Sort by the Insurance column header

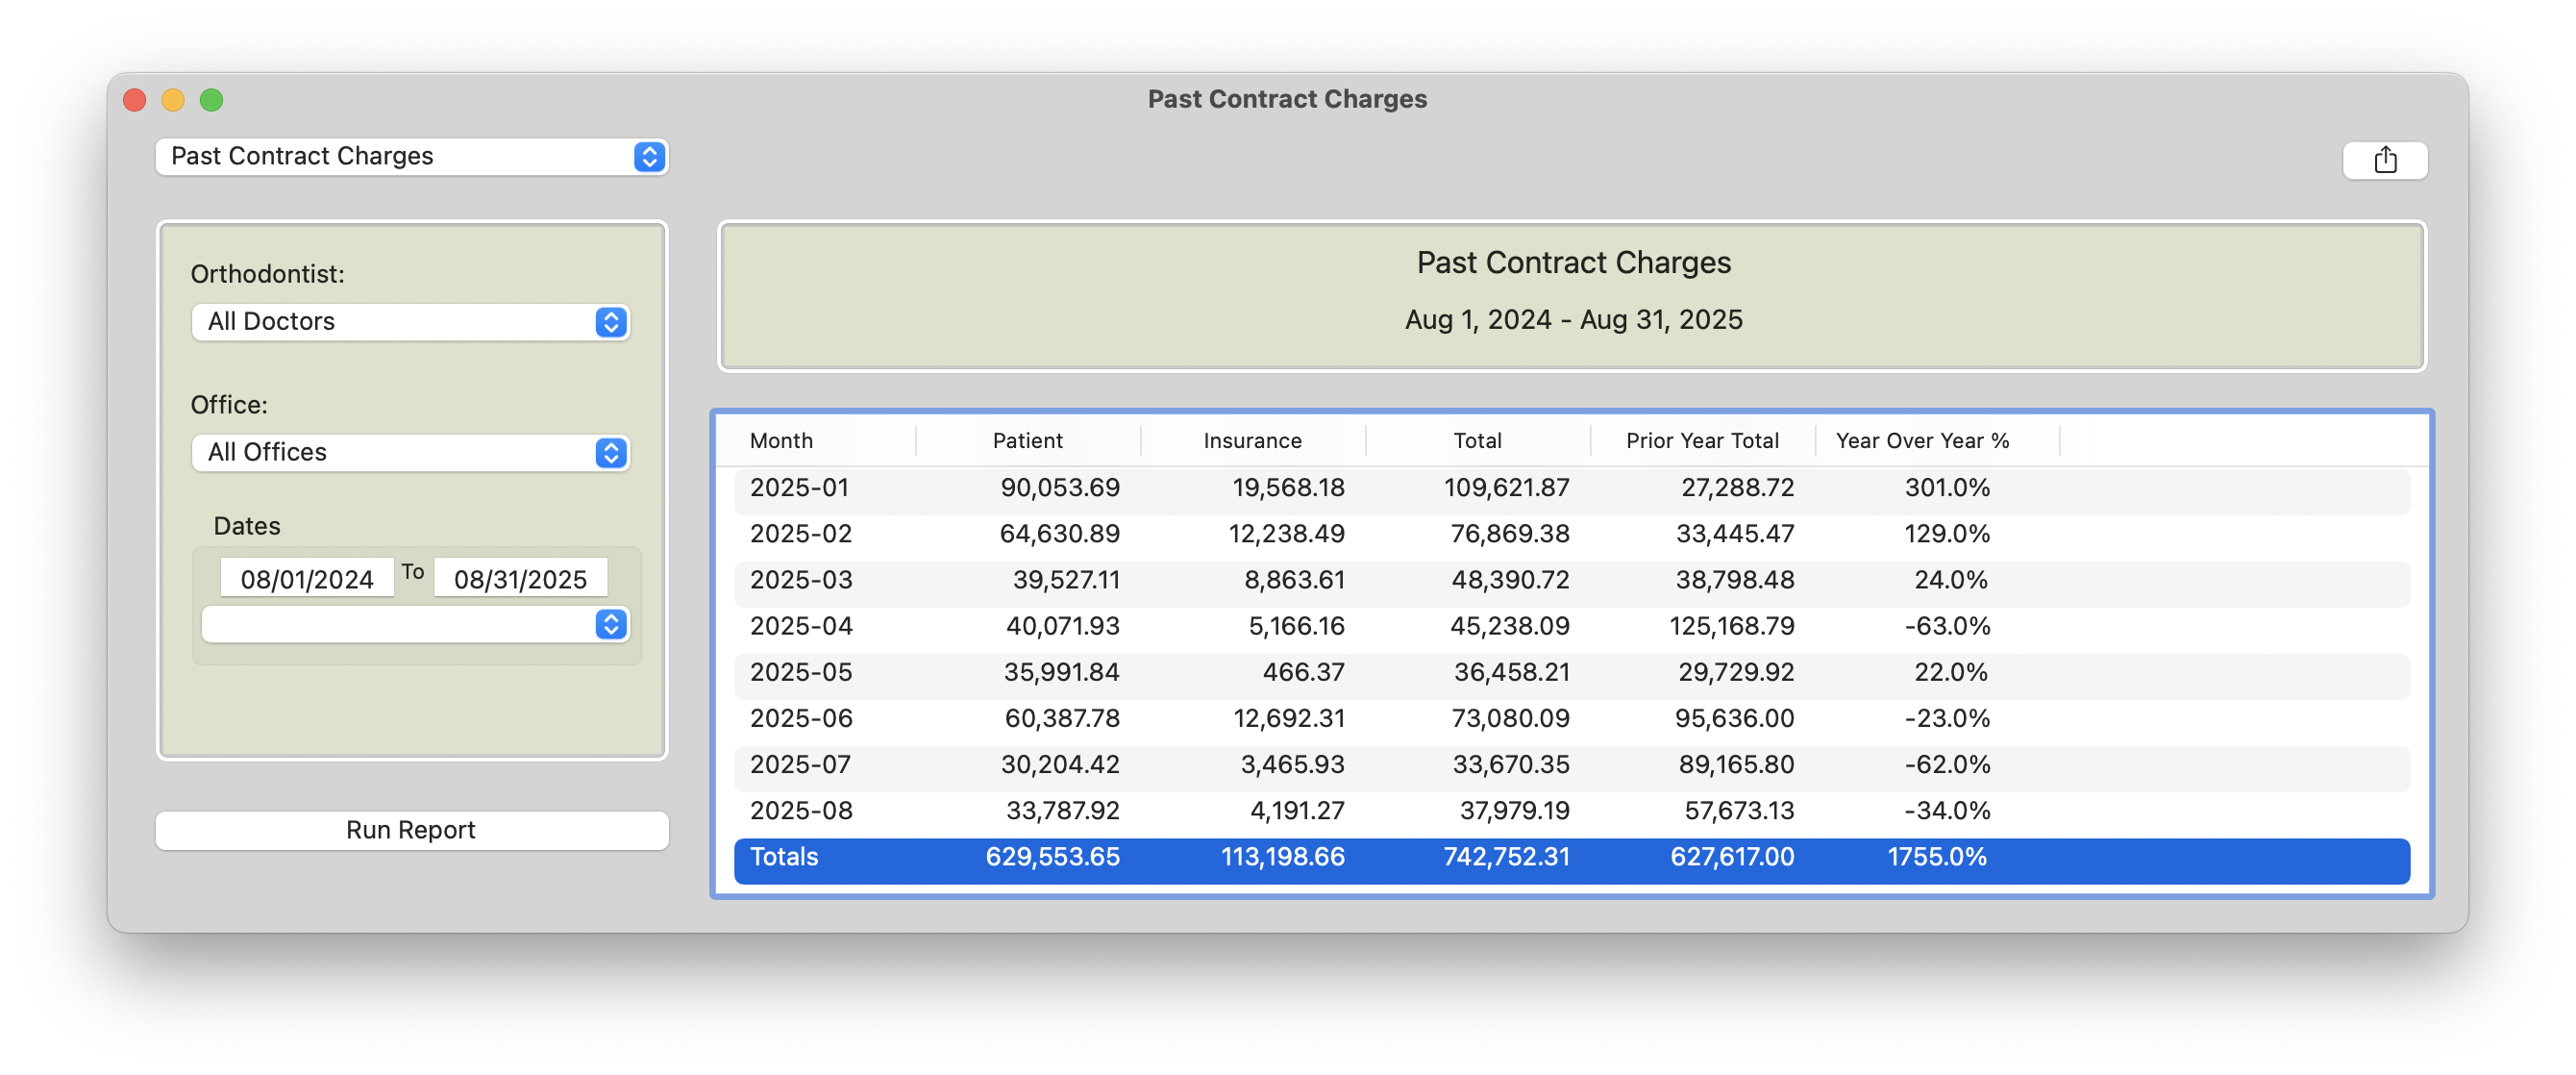(x=1252, y=440)
